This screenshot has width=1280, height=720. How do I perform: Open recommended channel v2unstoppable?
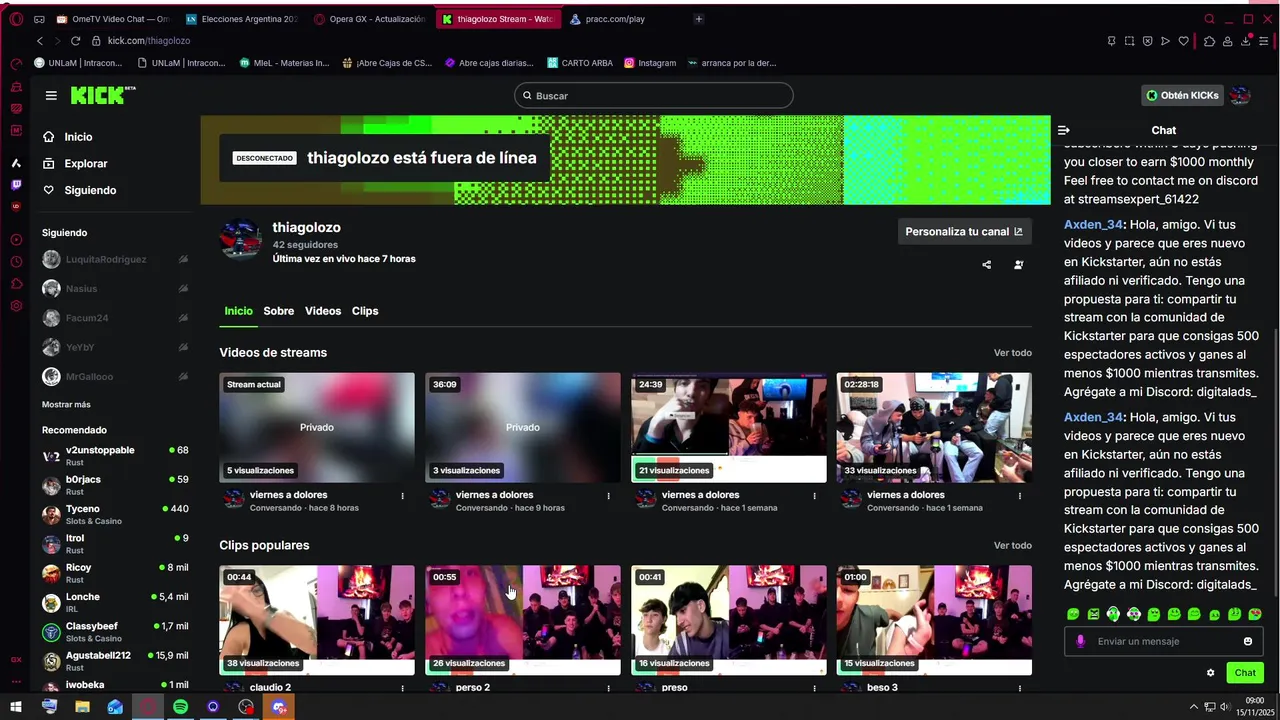(x=115, y=455)
